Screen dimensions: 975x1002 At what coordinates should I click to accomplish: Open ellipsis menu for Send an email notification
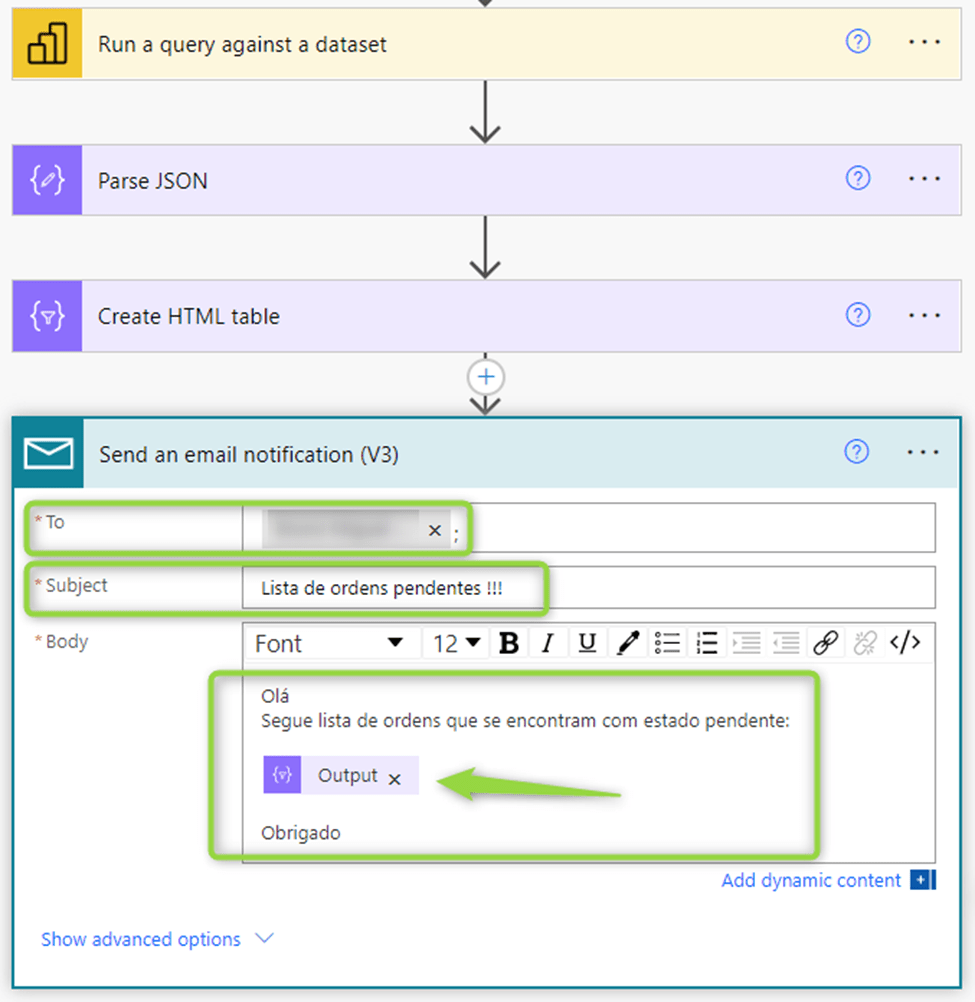[923, 453]
